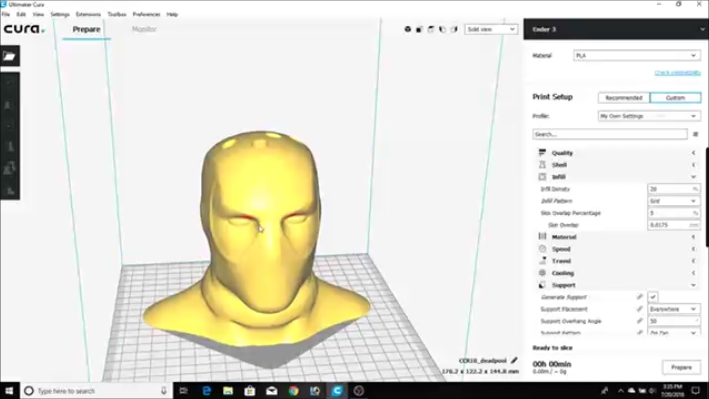Open the Settings menu

coord(60,14)
